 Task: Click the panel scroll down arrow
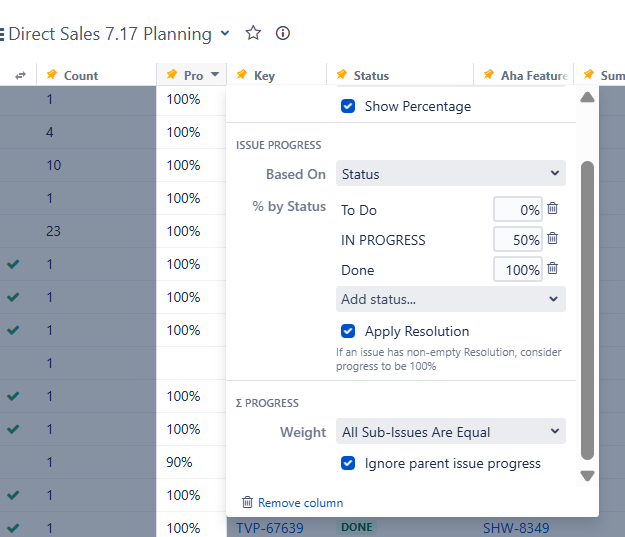[x=587, y=476]
